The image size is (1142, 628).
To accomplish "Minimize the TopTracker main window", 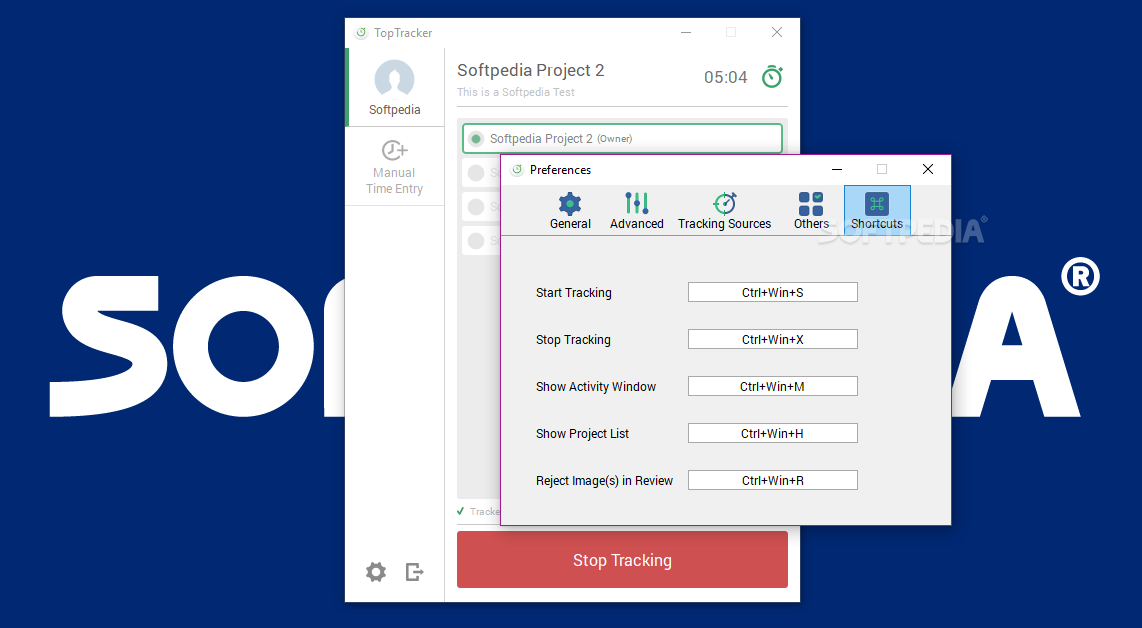I will click(685, 32).
